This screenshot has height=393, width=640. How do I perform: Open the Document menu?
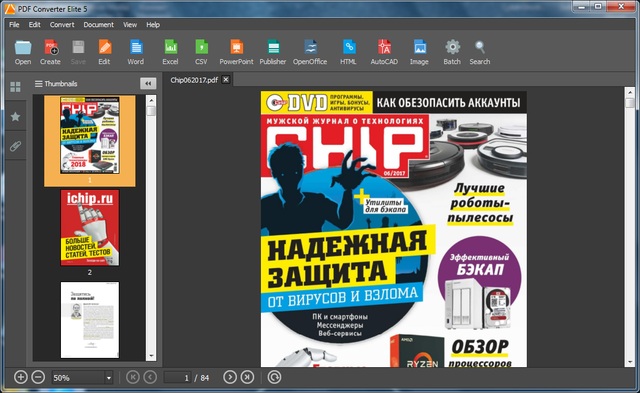tap(98, 24)
